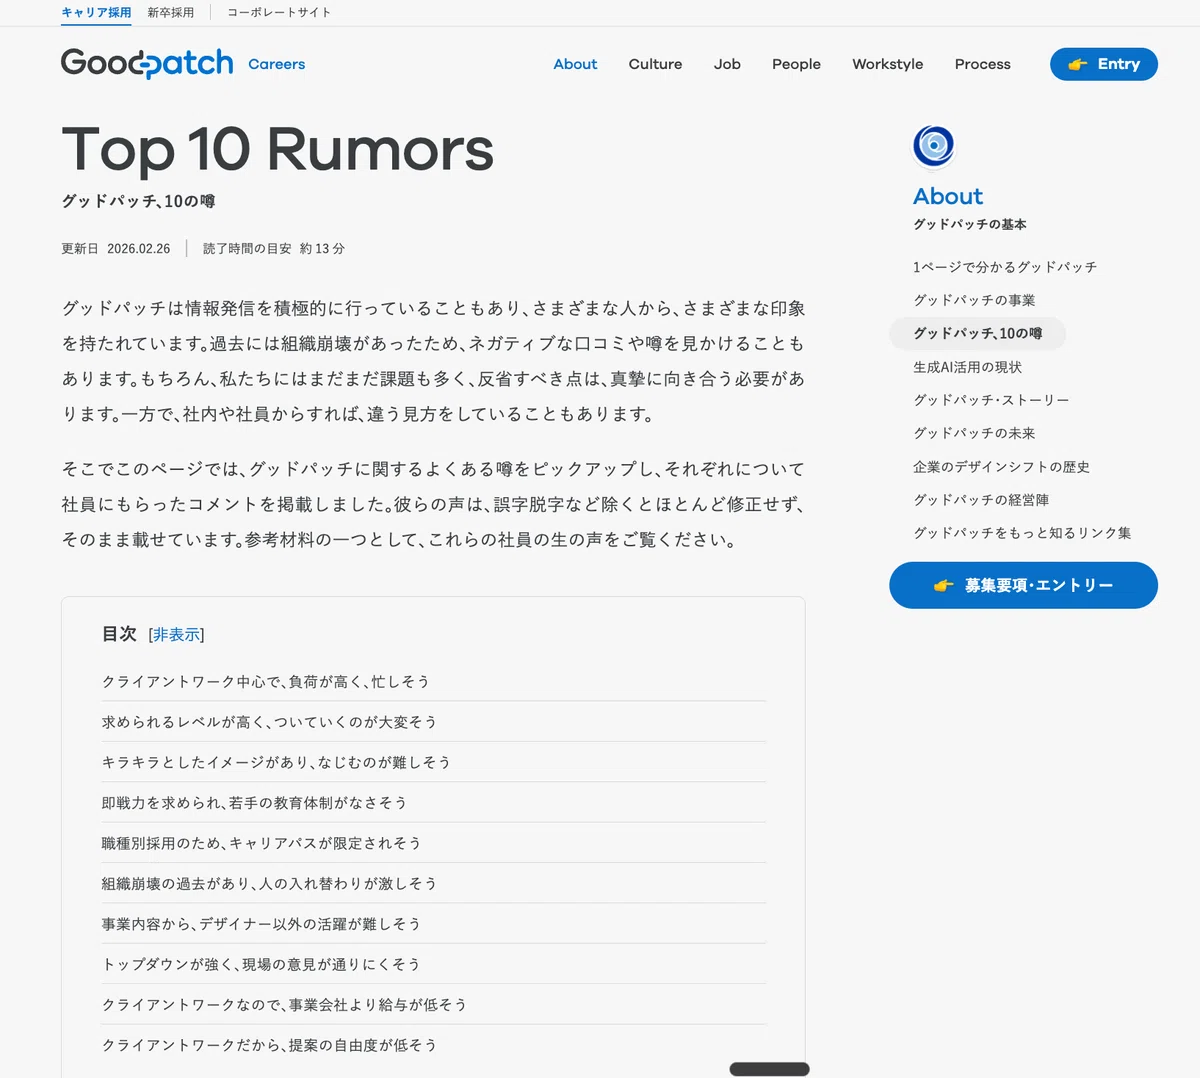Screen dimensions: 1200x1078
Task: Click the reading time 約 13 分
Action: [322, 249]
